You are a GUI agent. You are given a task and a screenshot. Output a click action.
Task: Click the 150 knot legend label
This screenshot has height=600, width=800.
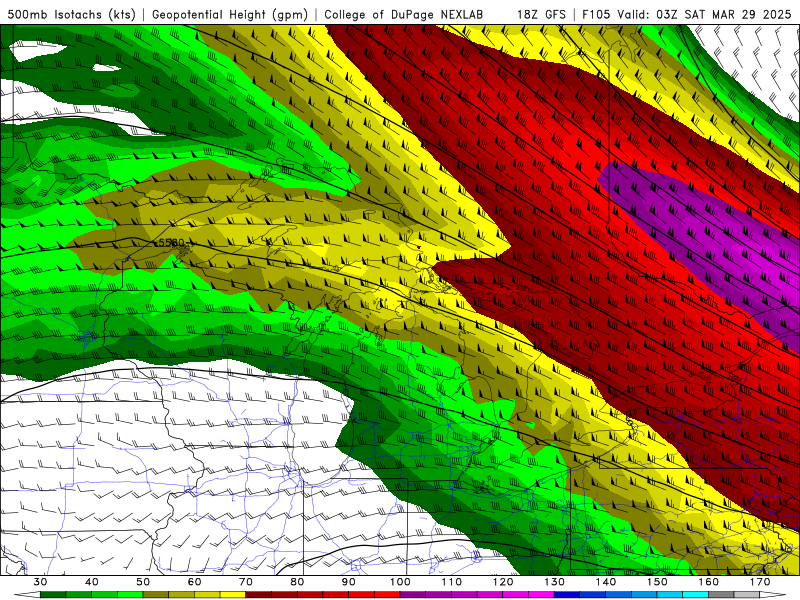(657, 582)
